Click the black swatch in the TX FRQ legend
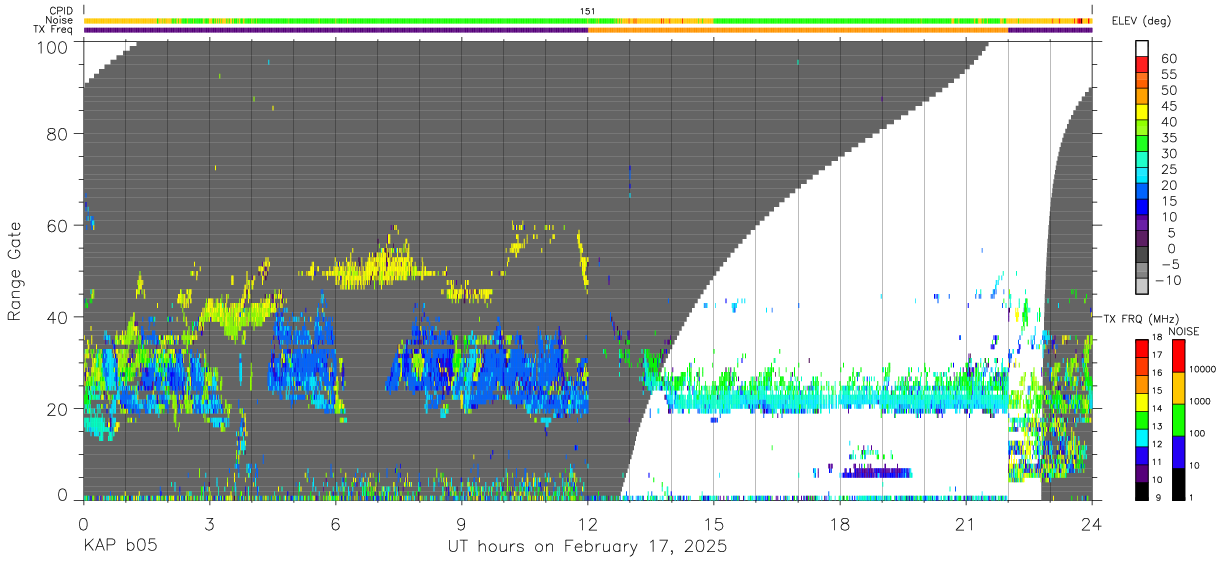1228x567 pixels. [1142, 491]
